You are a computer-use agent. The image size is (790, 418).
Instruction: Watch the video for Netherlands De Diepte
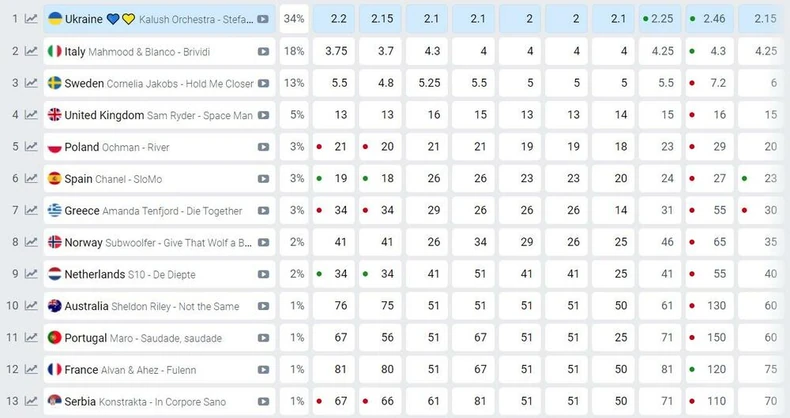tap(263, 274)
